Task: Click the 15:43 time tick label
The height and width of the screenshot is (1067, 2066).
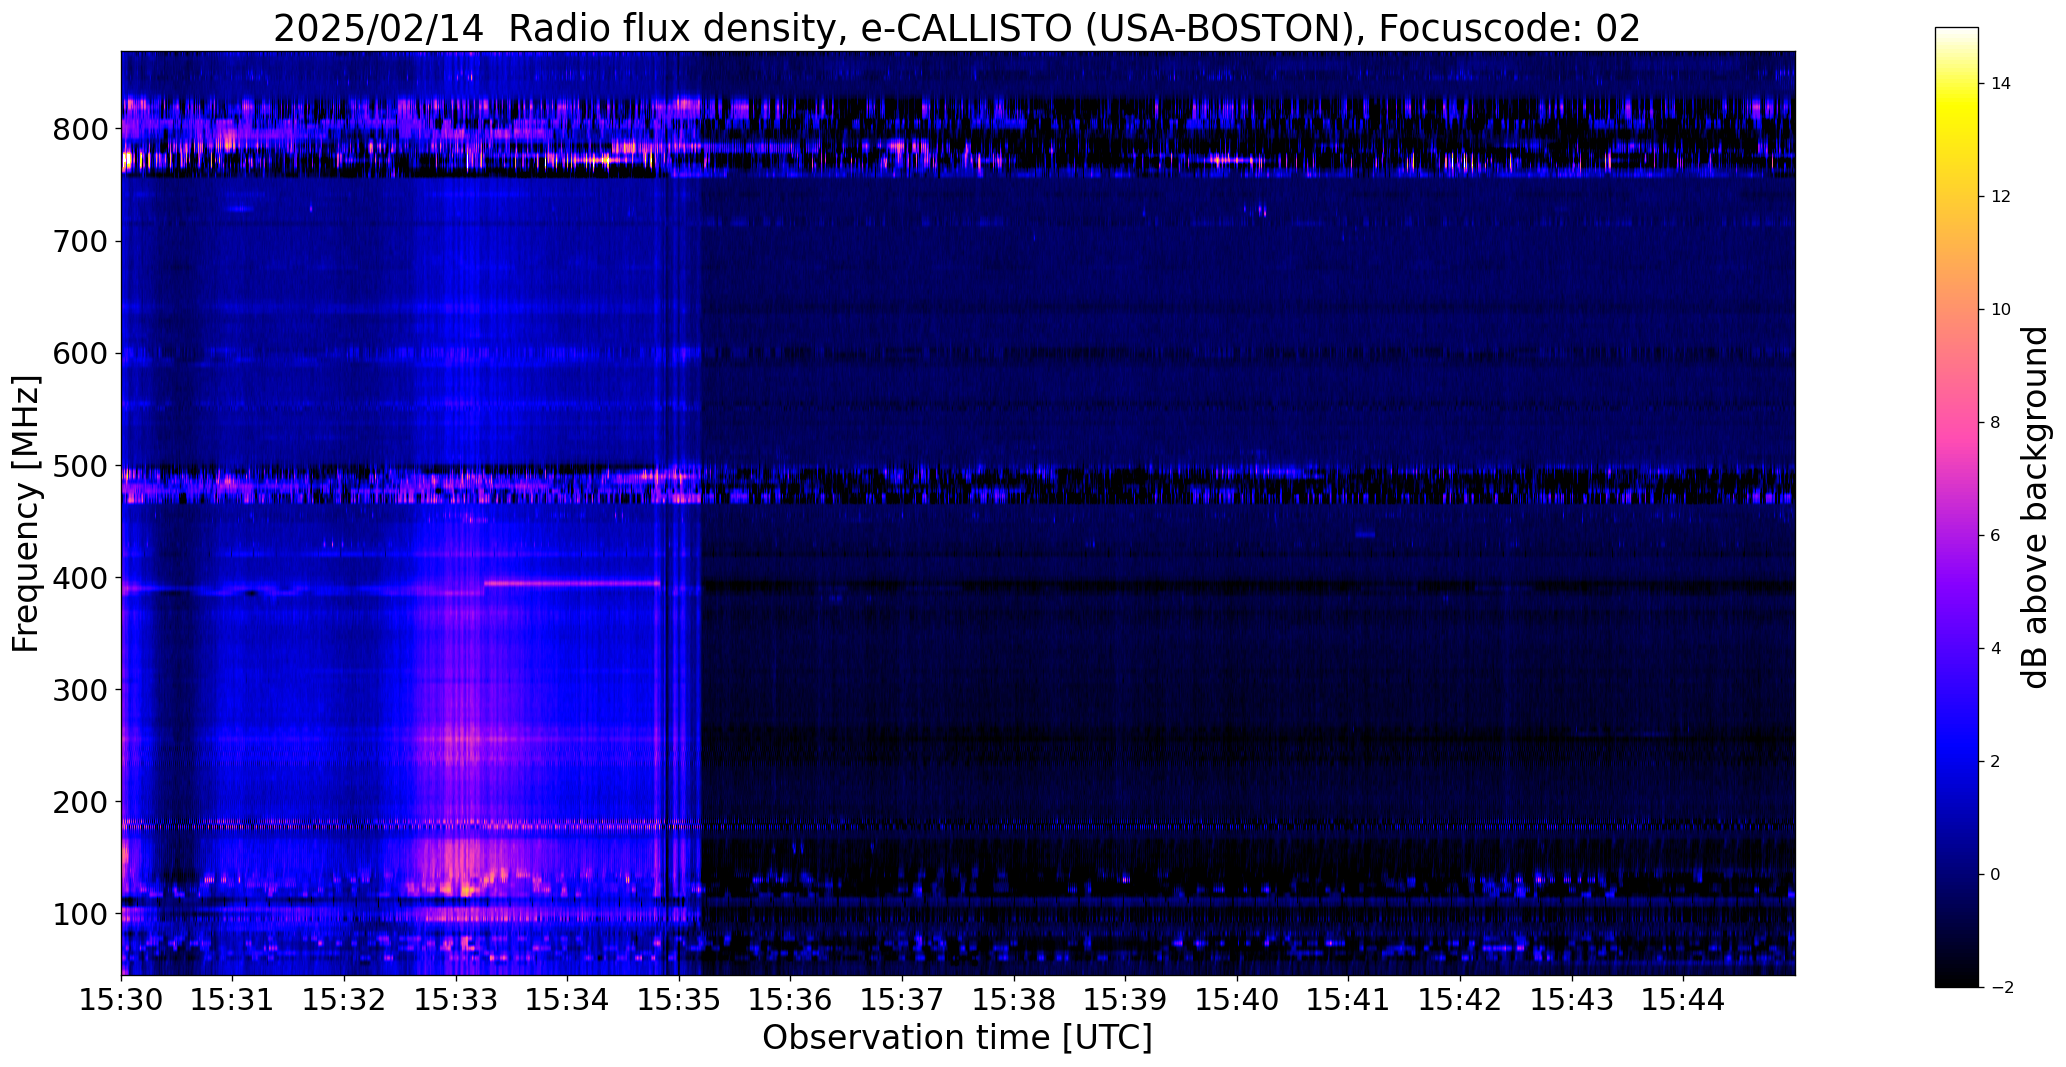Action: pos(1572,1000)
